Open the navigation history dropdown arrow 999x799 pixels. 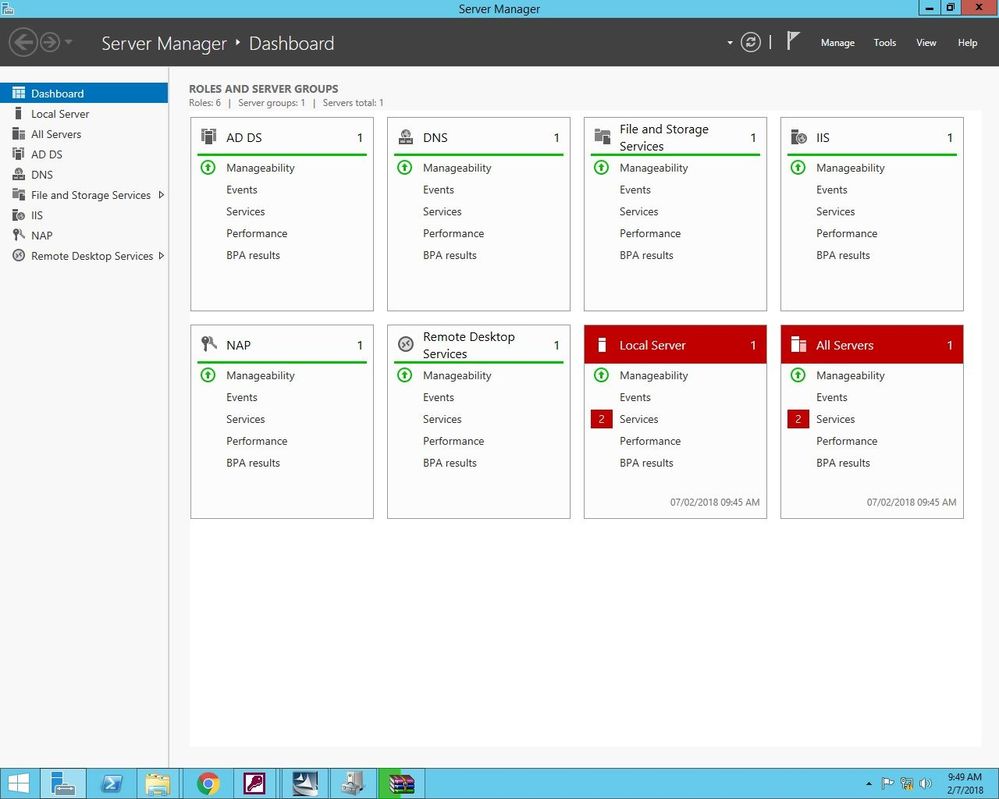coord(68,43)
